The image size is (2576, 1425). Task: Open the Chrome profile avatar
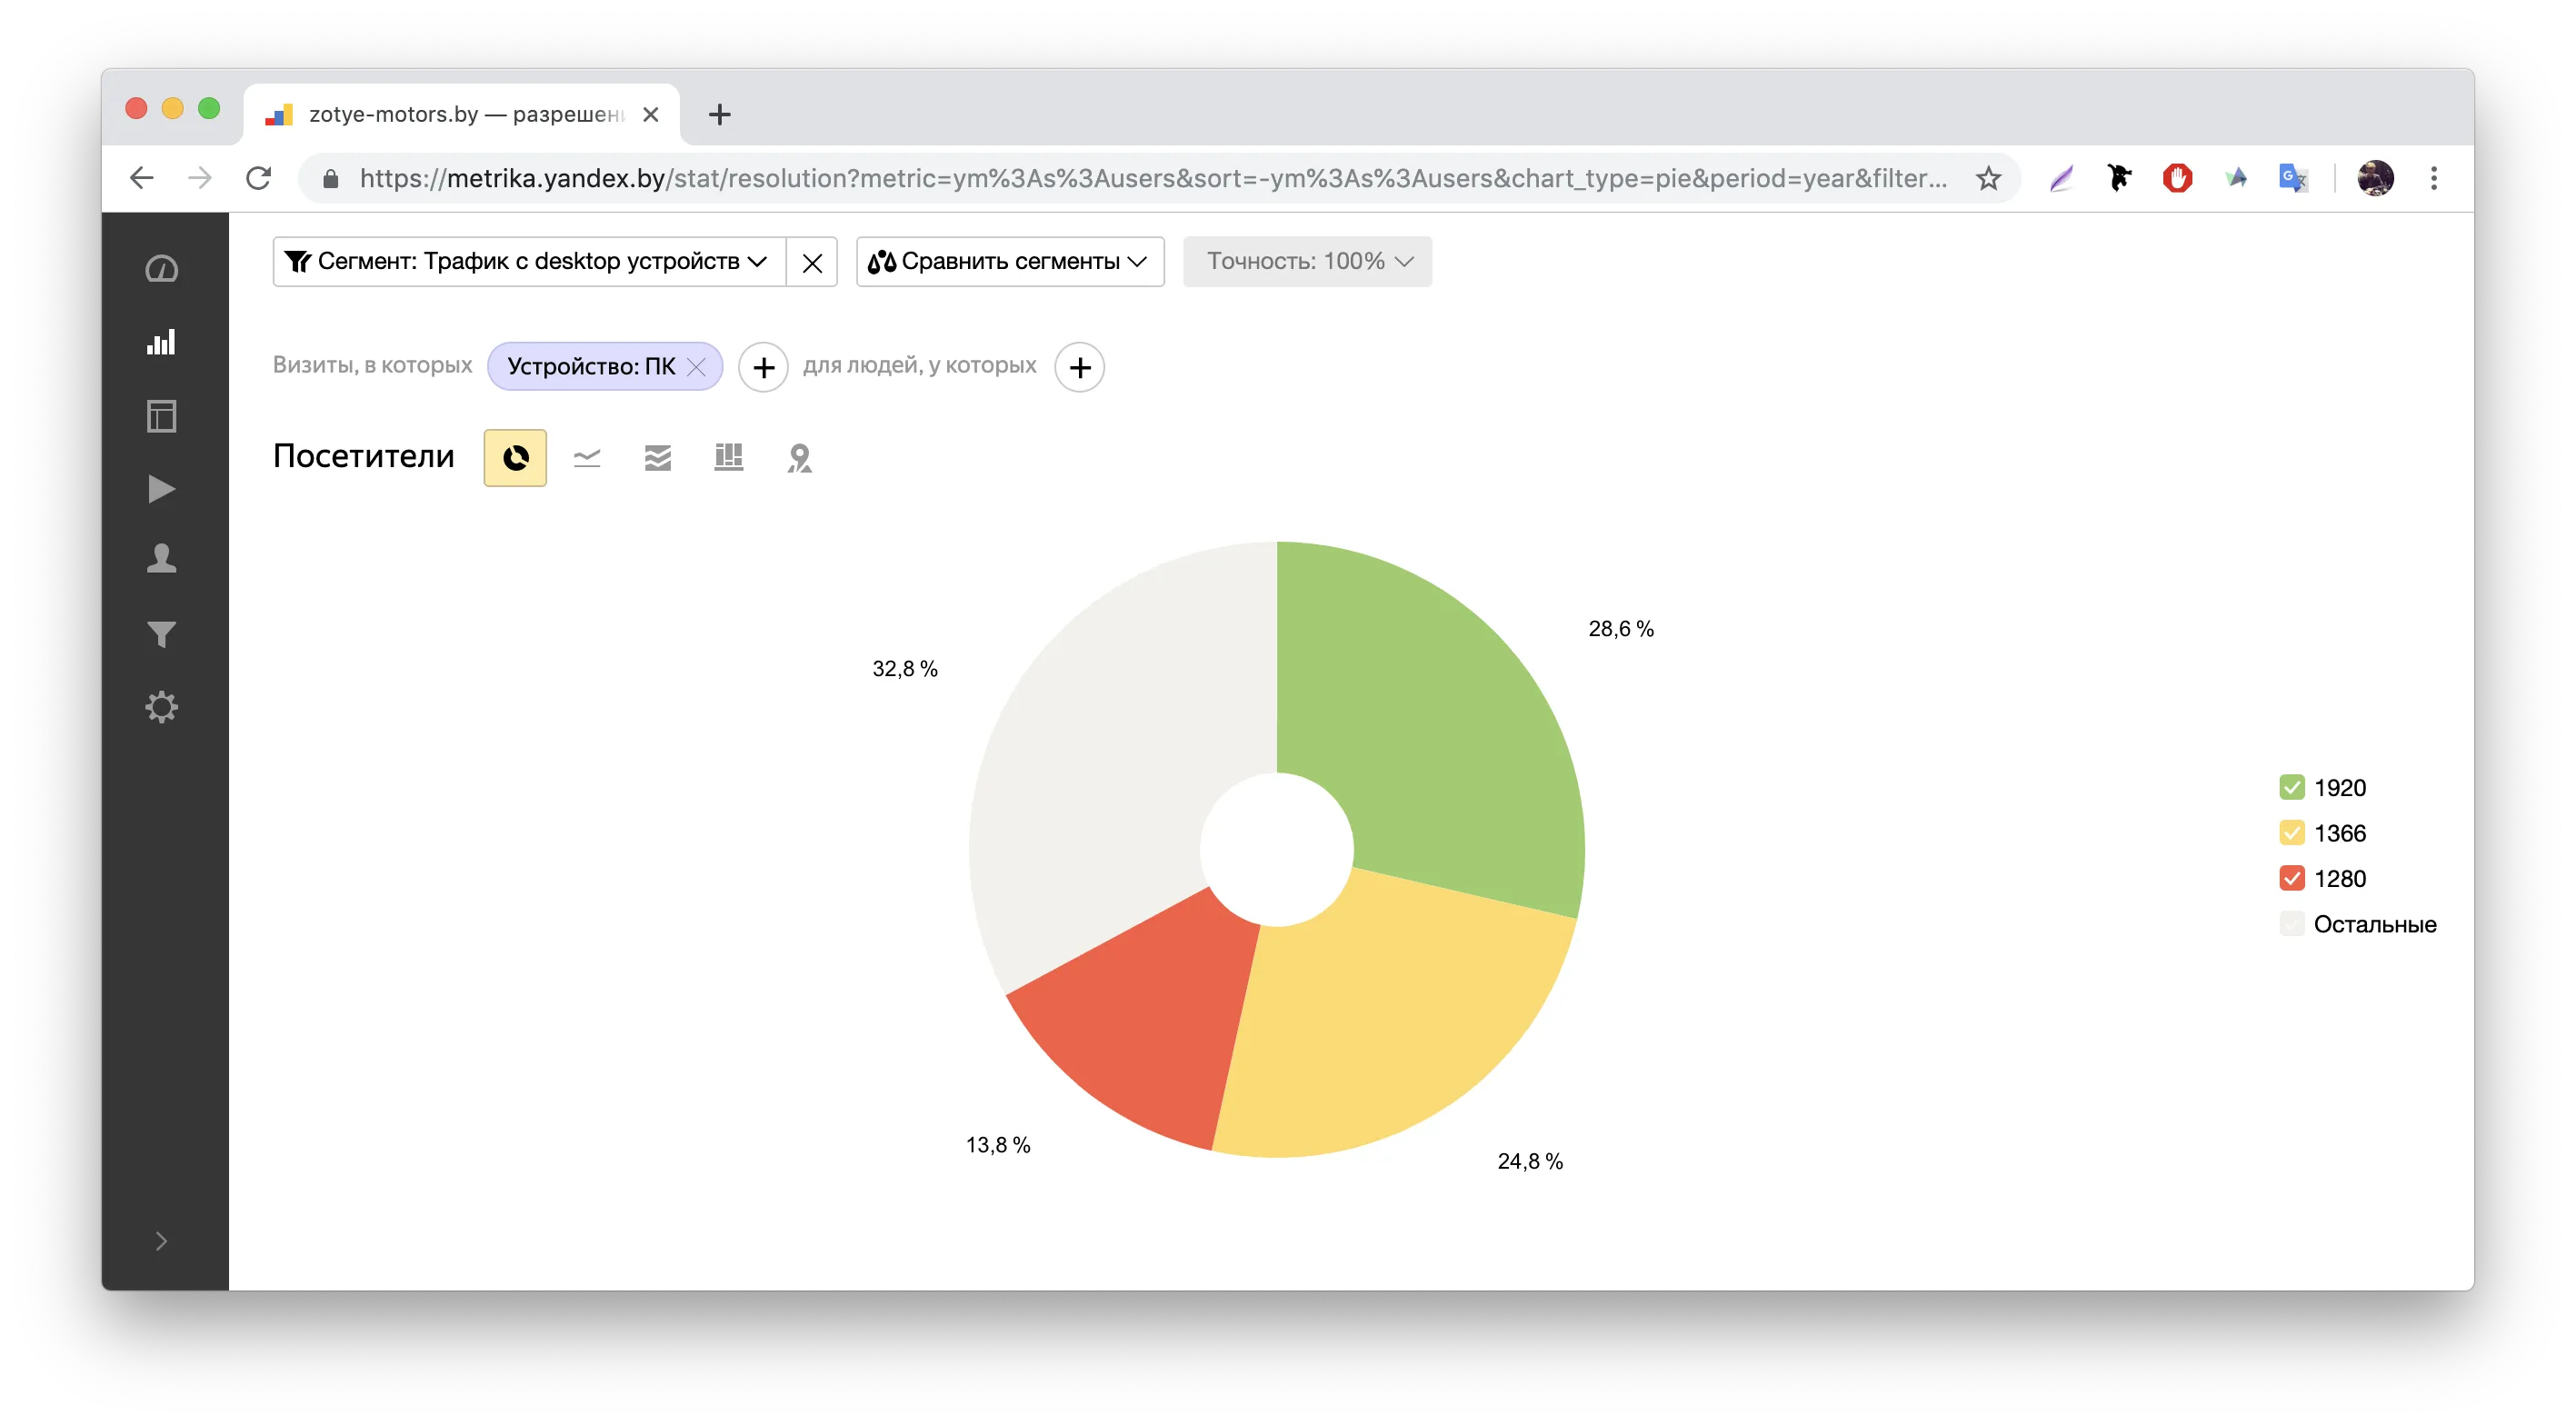[2376, 178]
